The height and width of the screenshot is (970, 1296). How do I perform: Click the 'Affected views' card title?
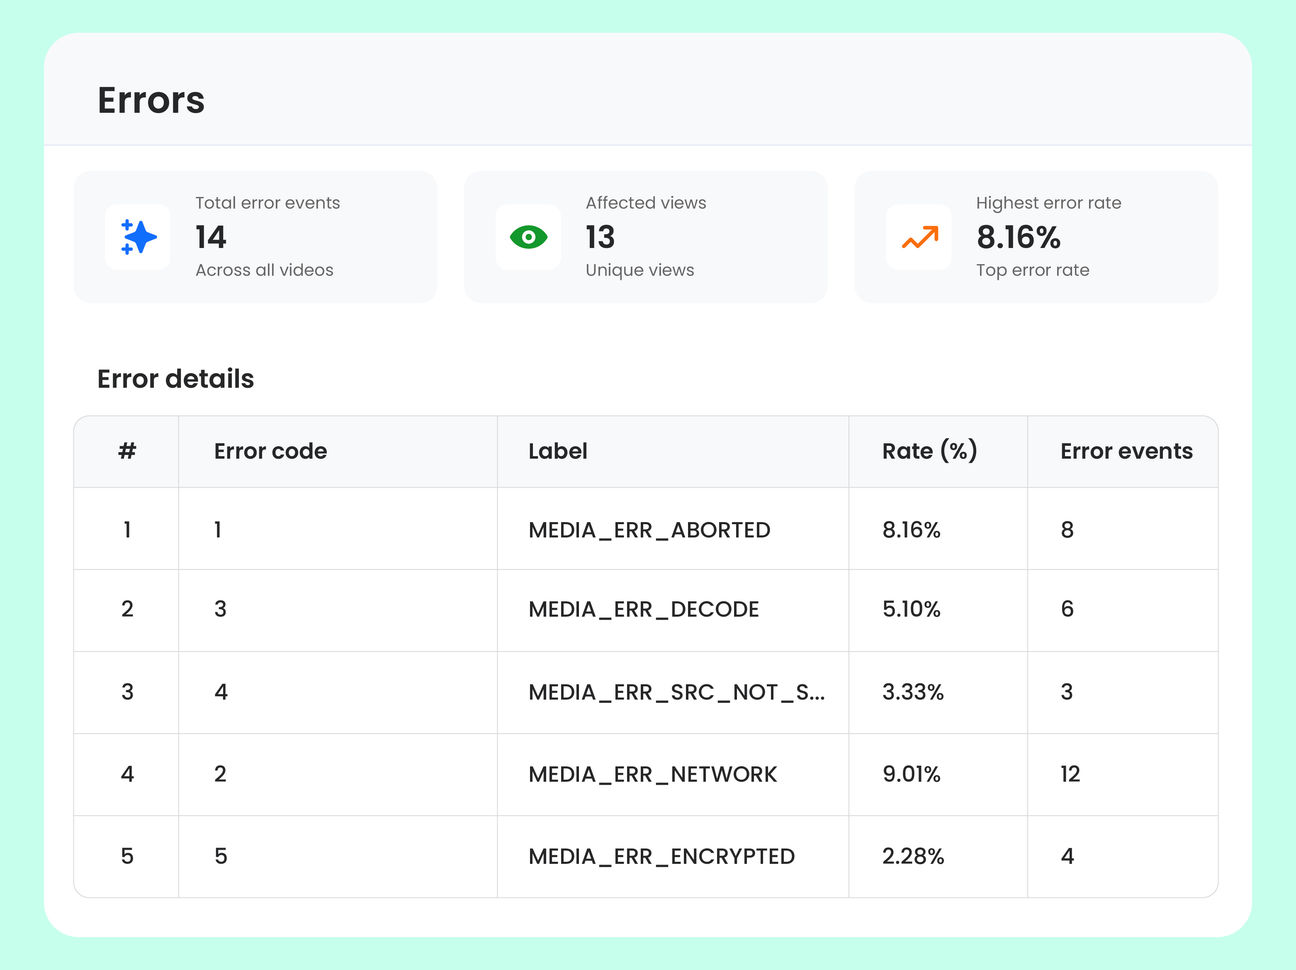coord(646,203)
